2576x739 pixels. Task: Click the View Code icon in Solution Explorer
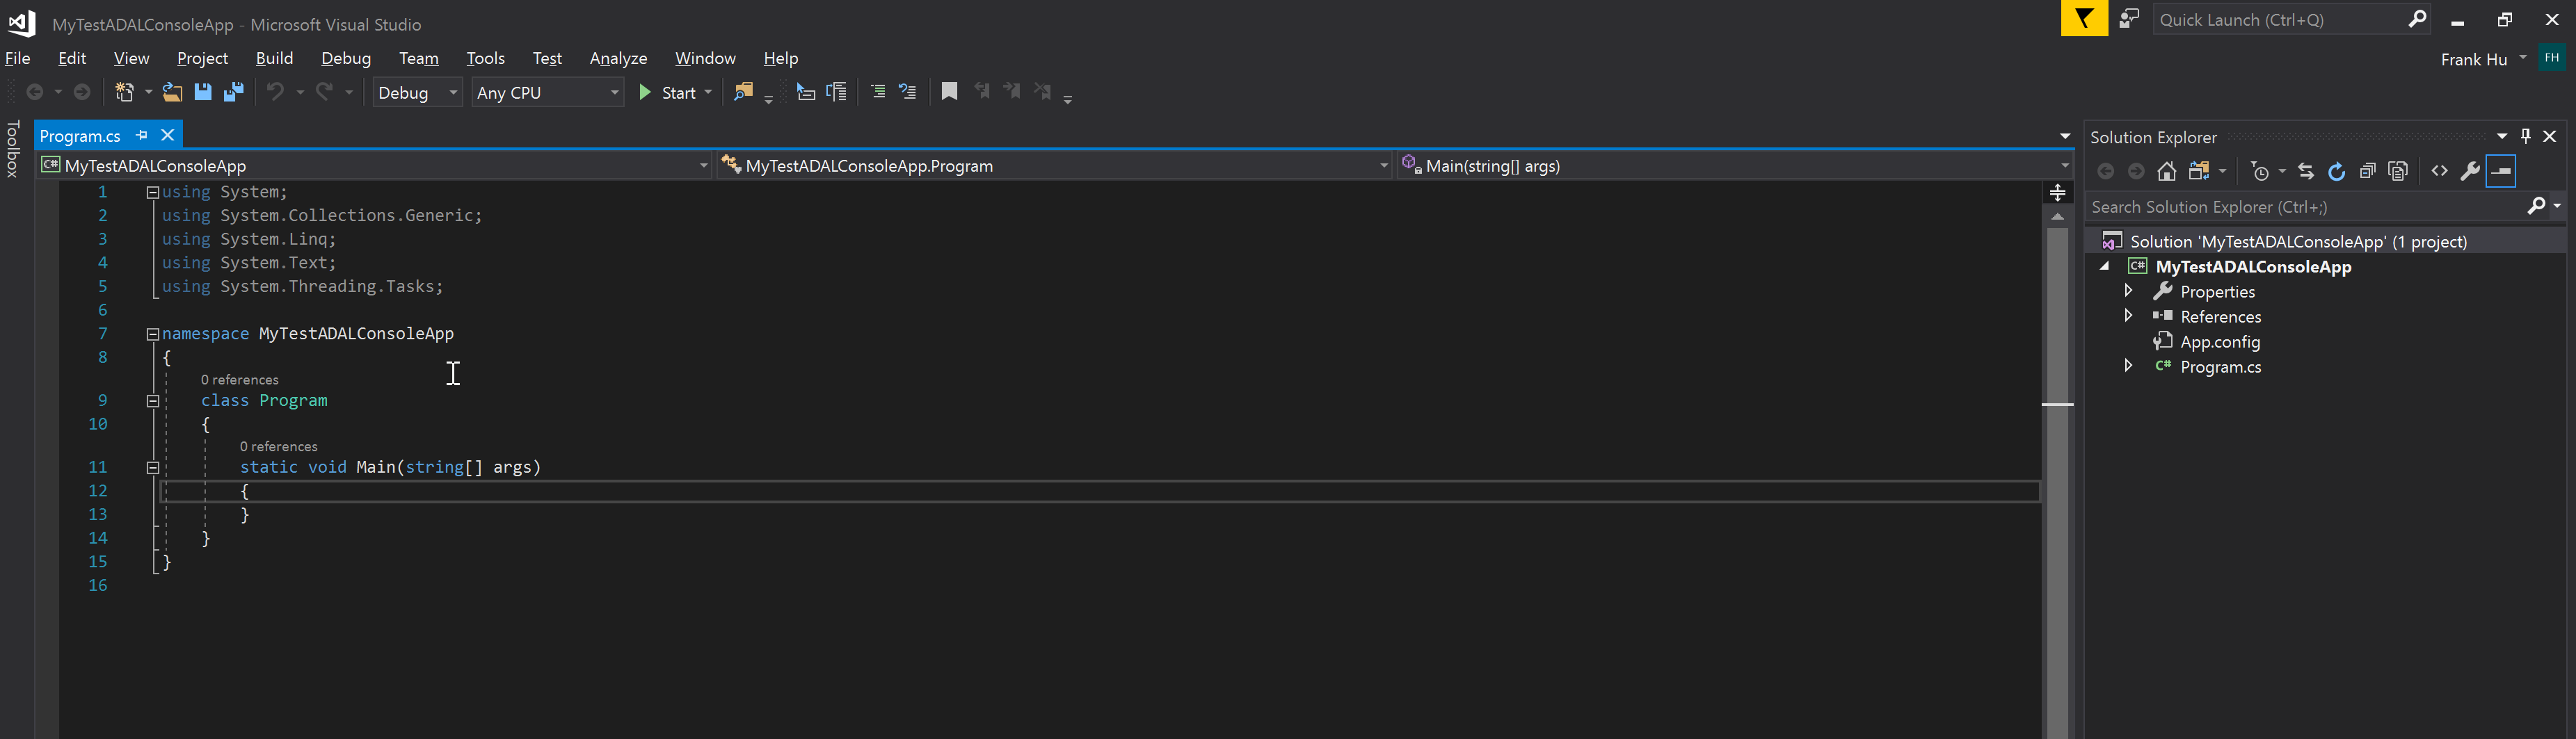[2440, 171]
